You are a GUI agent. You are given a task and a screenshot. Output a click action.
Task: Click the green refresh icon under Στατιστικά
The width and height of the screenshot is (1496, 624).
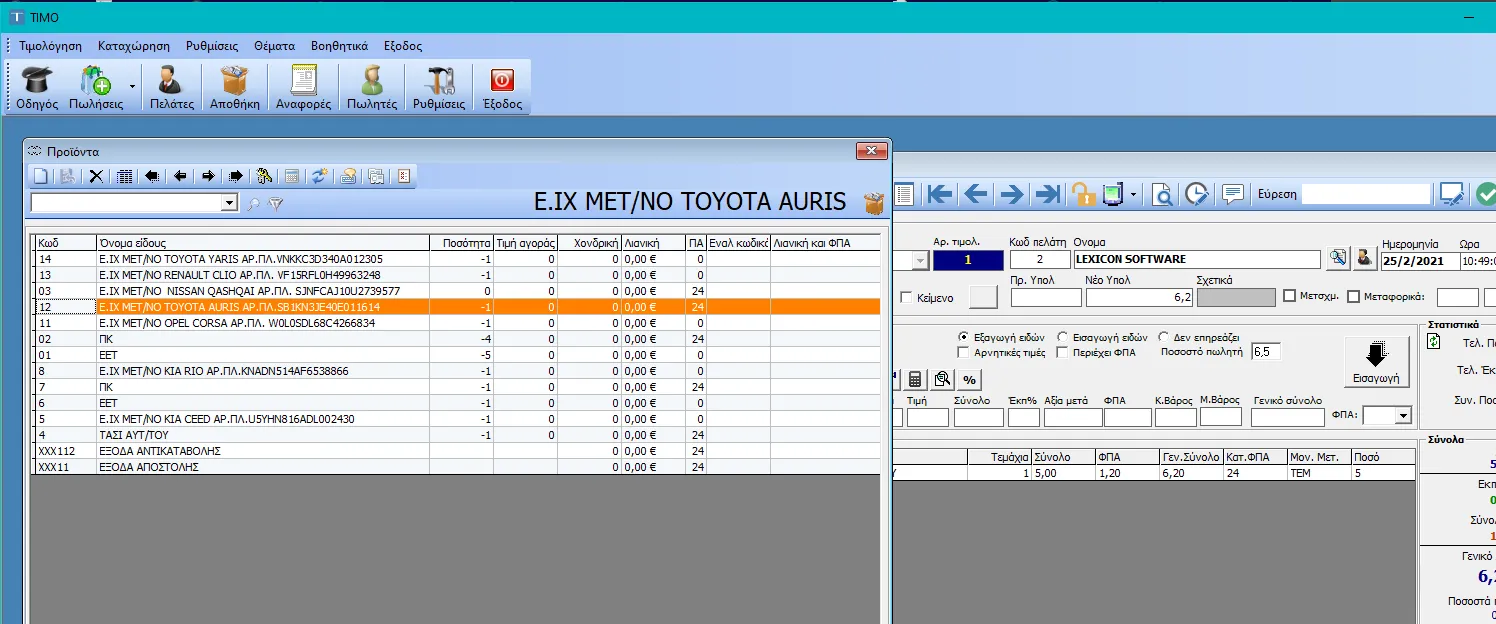click(x=1434, y=342)
